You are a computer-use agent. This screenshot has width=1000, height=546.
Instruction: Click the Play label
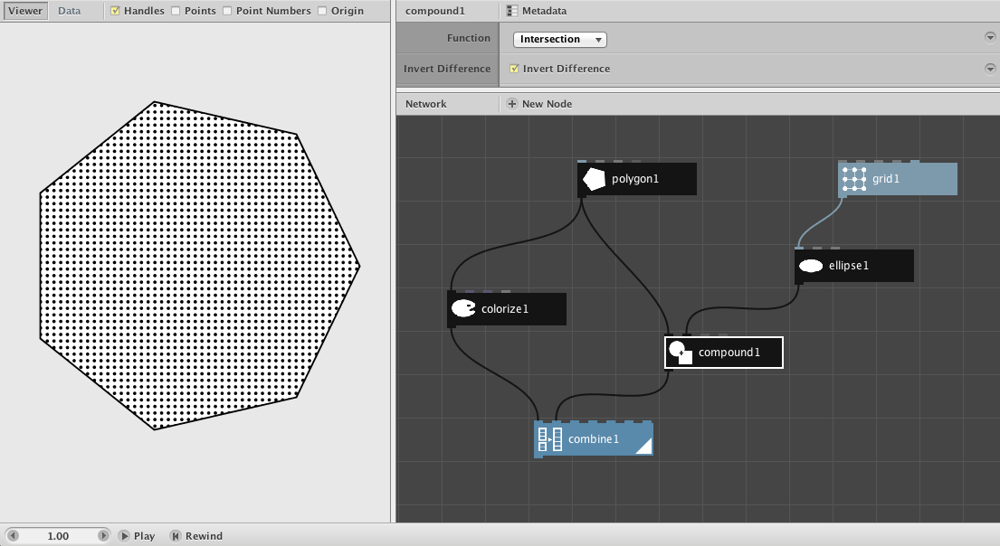144,536
